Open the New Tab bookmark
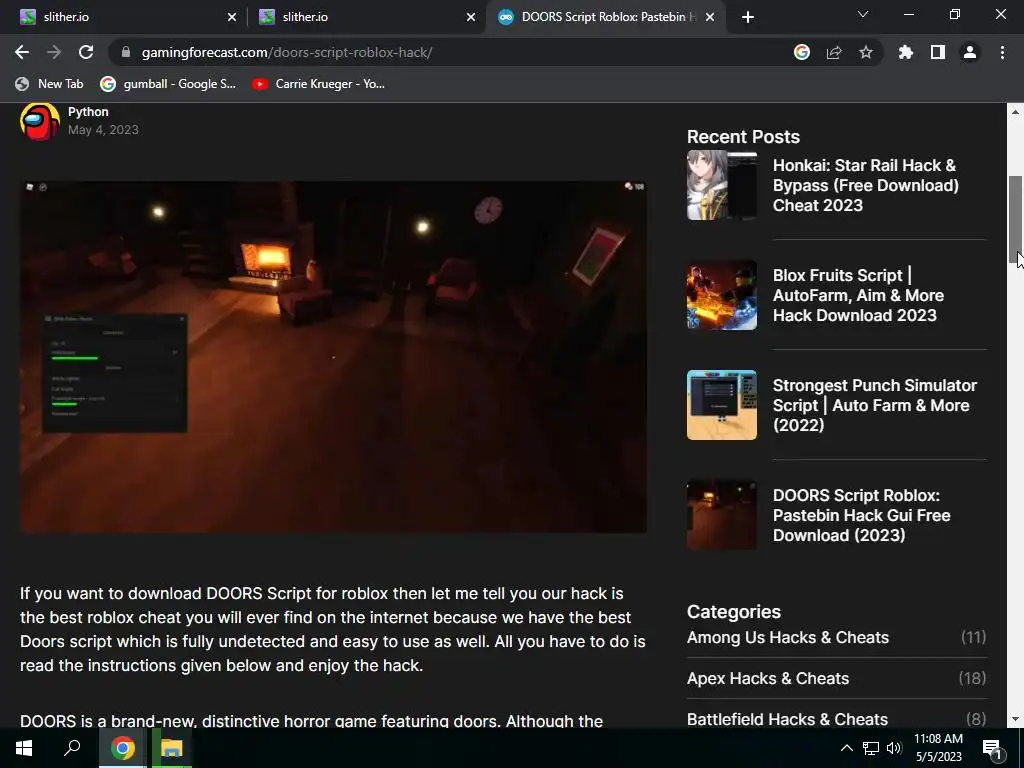Screen dimensions: 1024x768 pos(50,84)
